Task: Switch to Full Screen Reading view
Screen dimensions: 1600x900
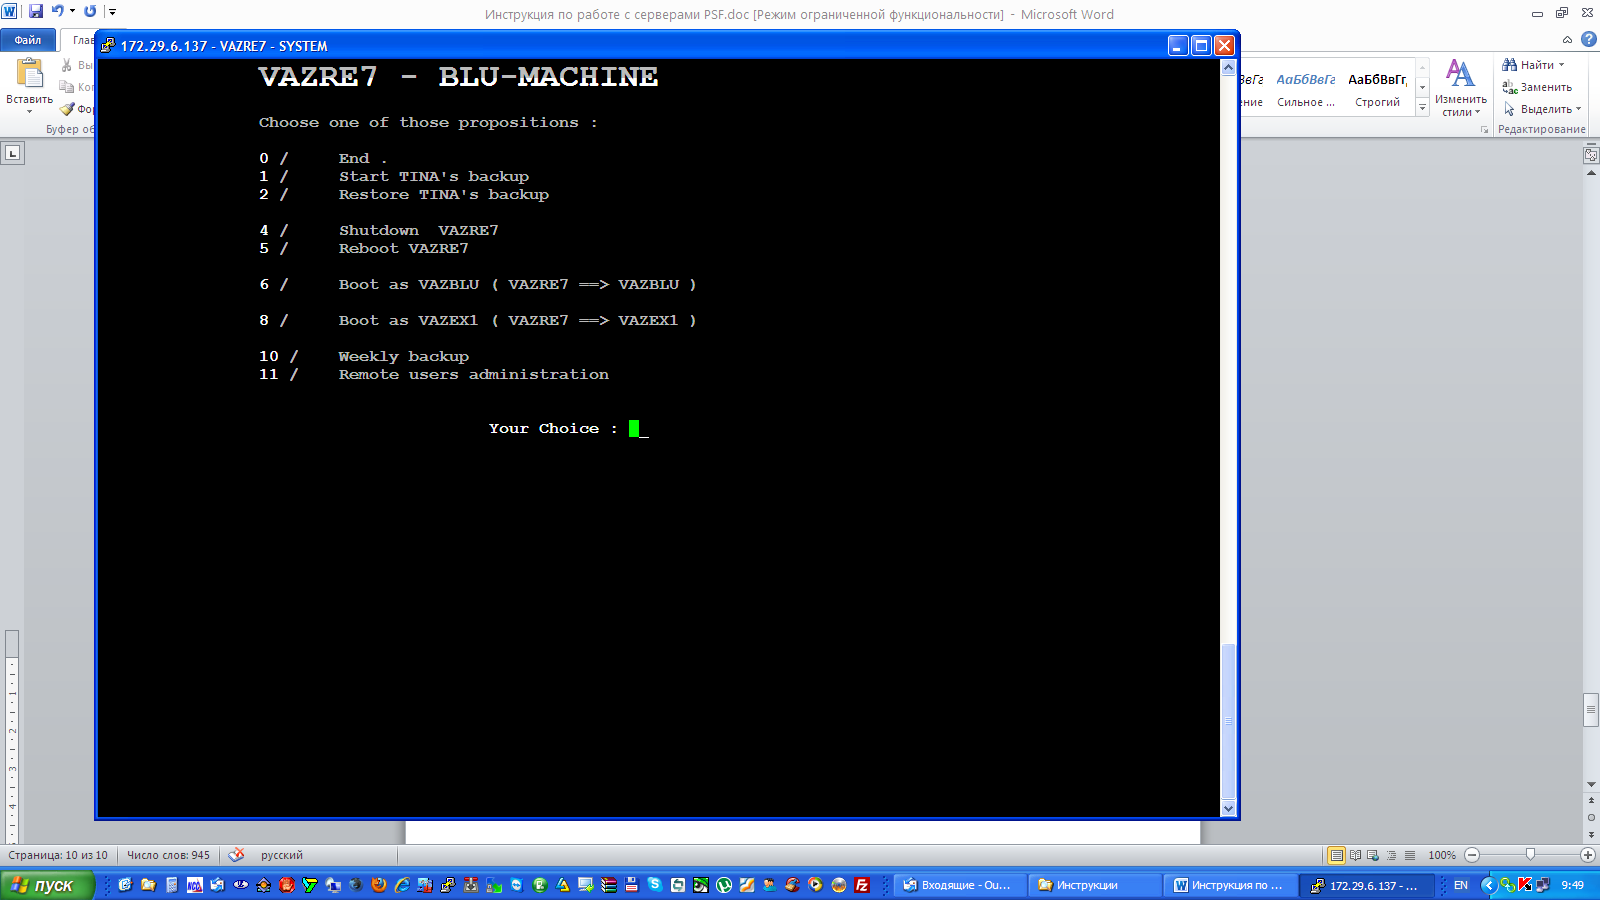Action: pos(1355,855)
